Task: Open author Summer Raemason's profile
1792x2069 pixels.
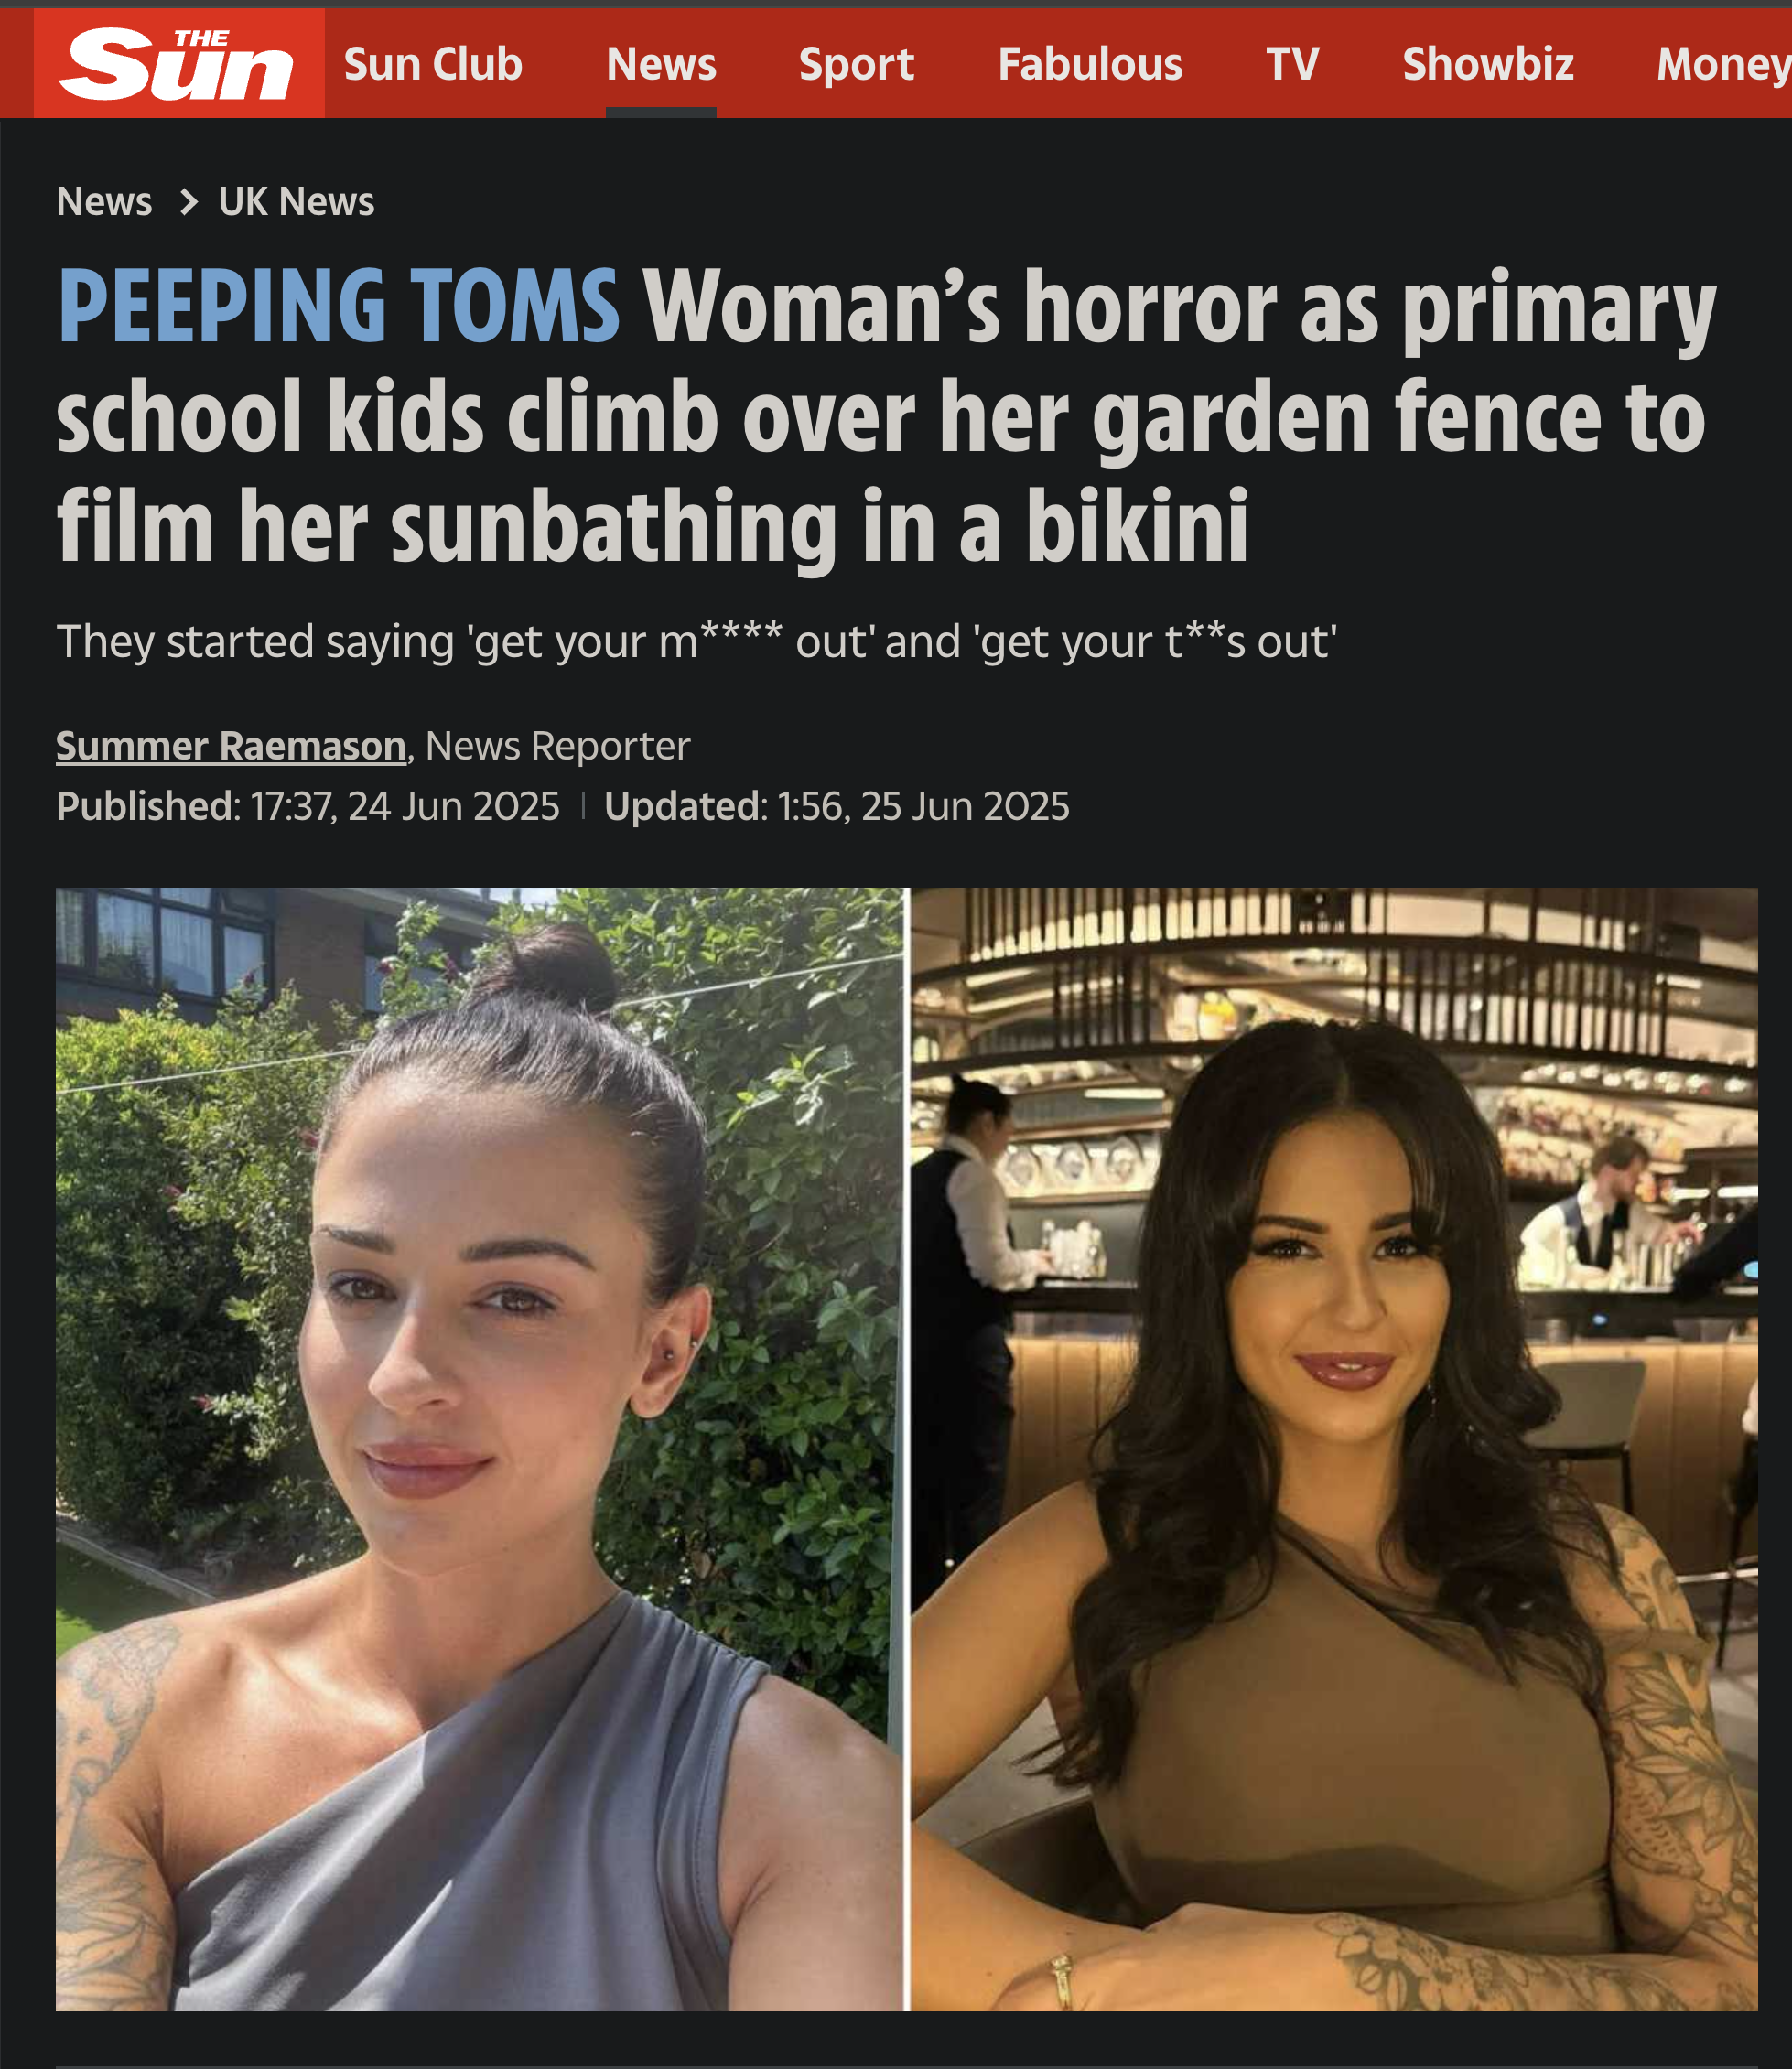Action: 231,746
